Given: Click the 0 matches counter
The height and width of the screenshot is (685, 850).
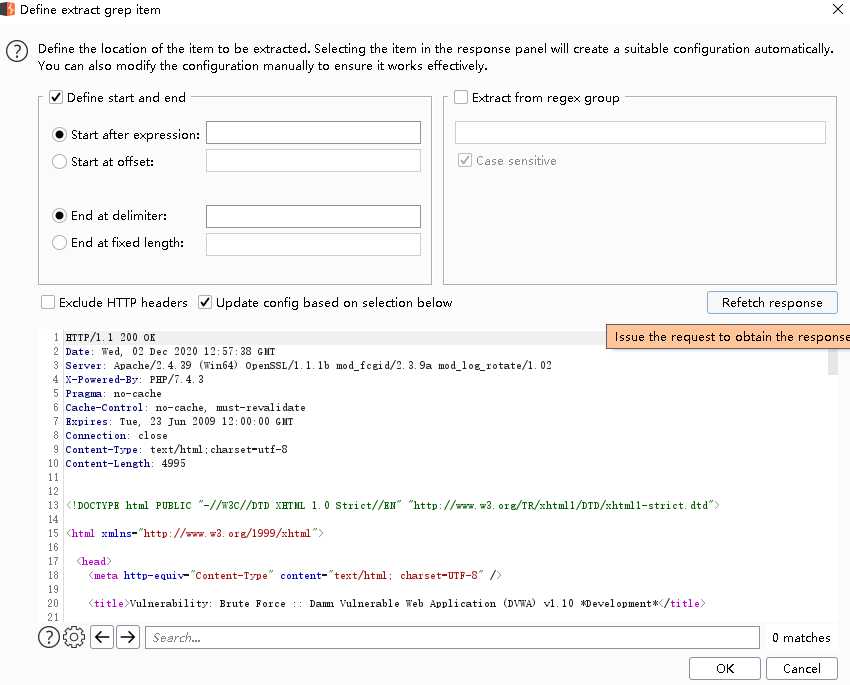Looking at the screenshot, I should tap(801, 638).
